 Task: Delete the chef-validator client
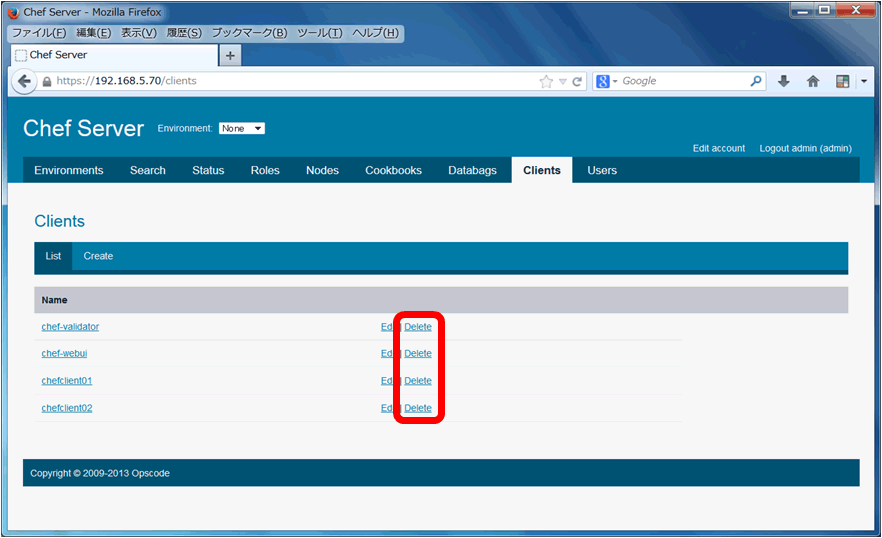(x=418, y=327)
